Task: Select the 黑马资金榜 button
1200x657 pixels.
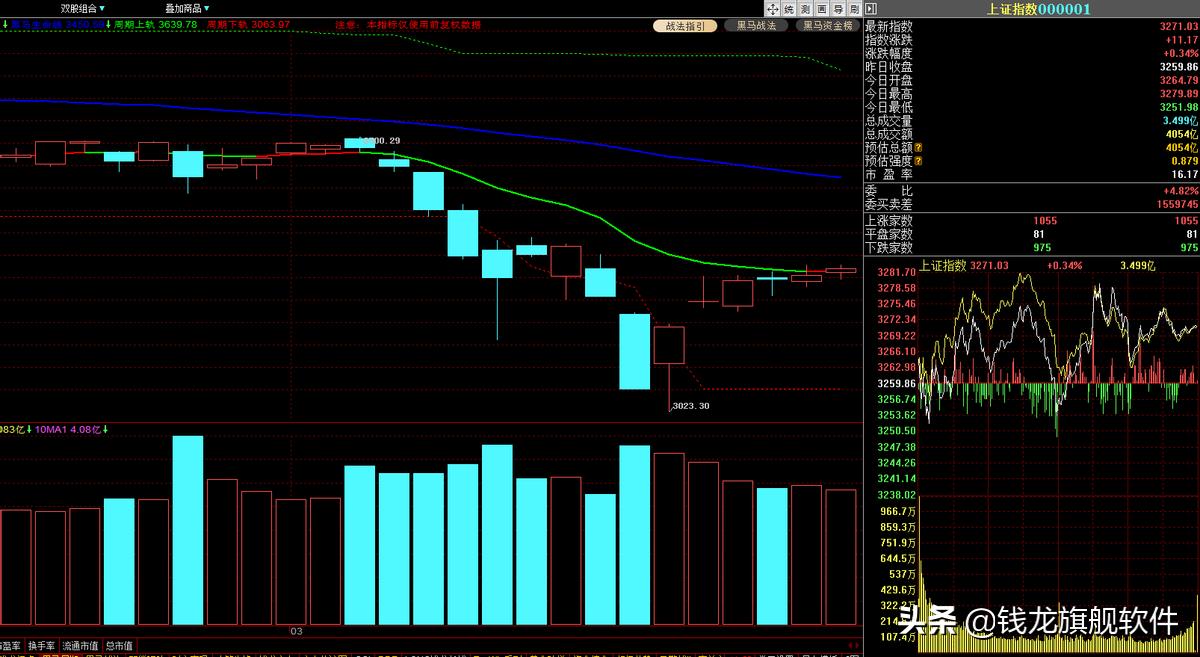Action: 827,25
